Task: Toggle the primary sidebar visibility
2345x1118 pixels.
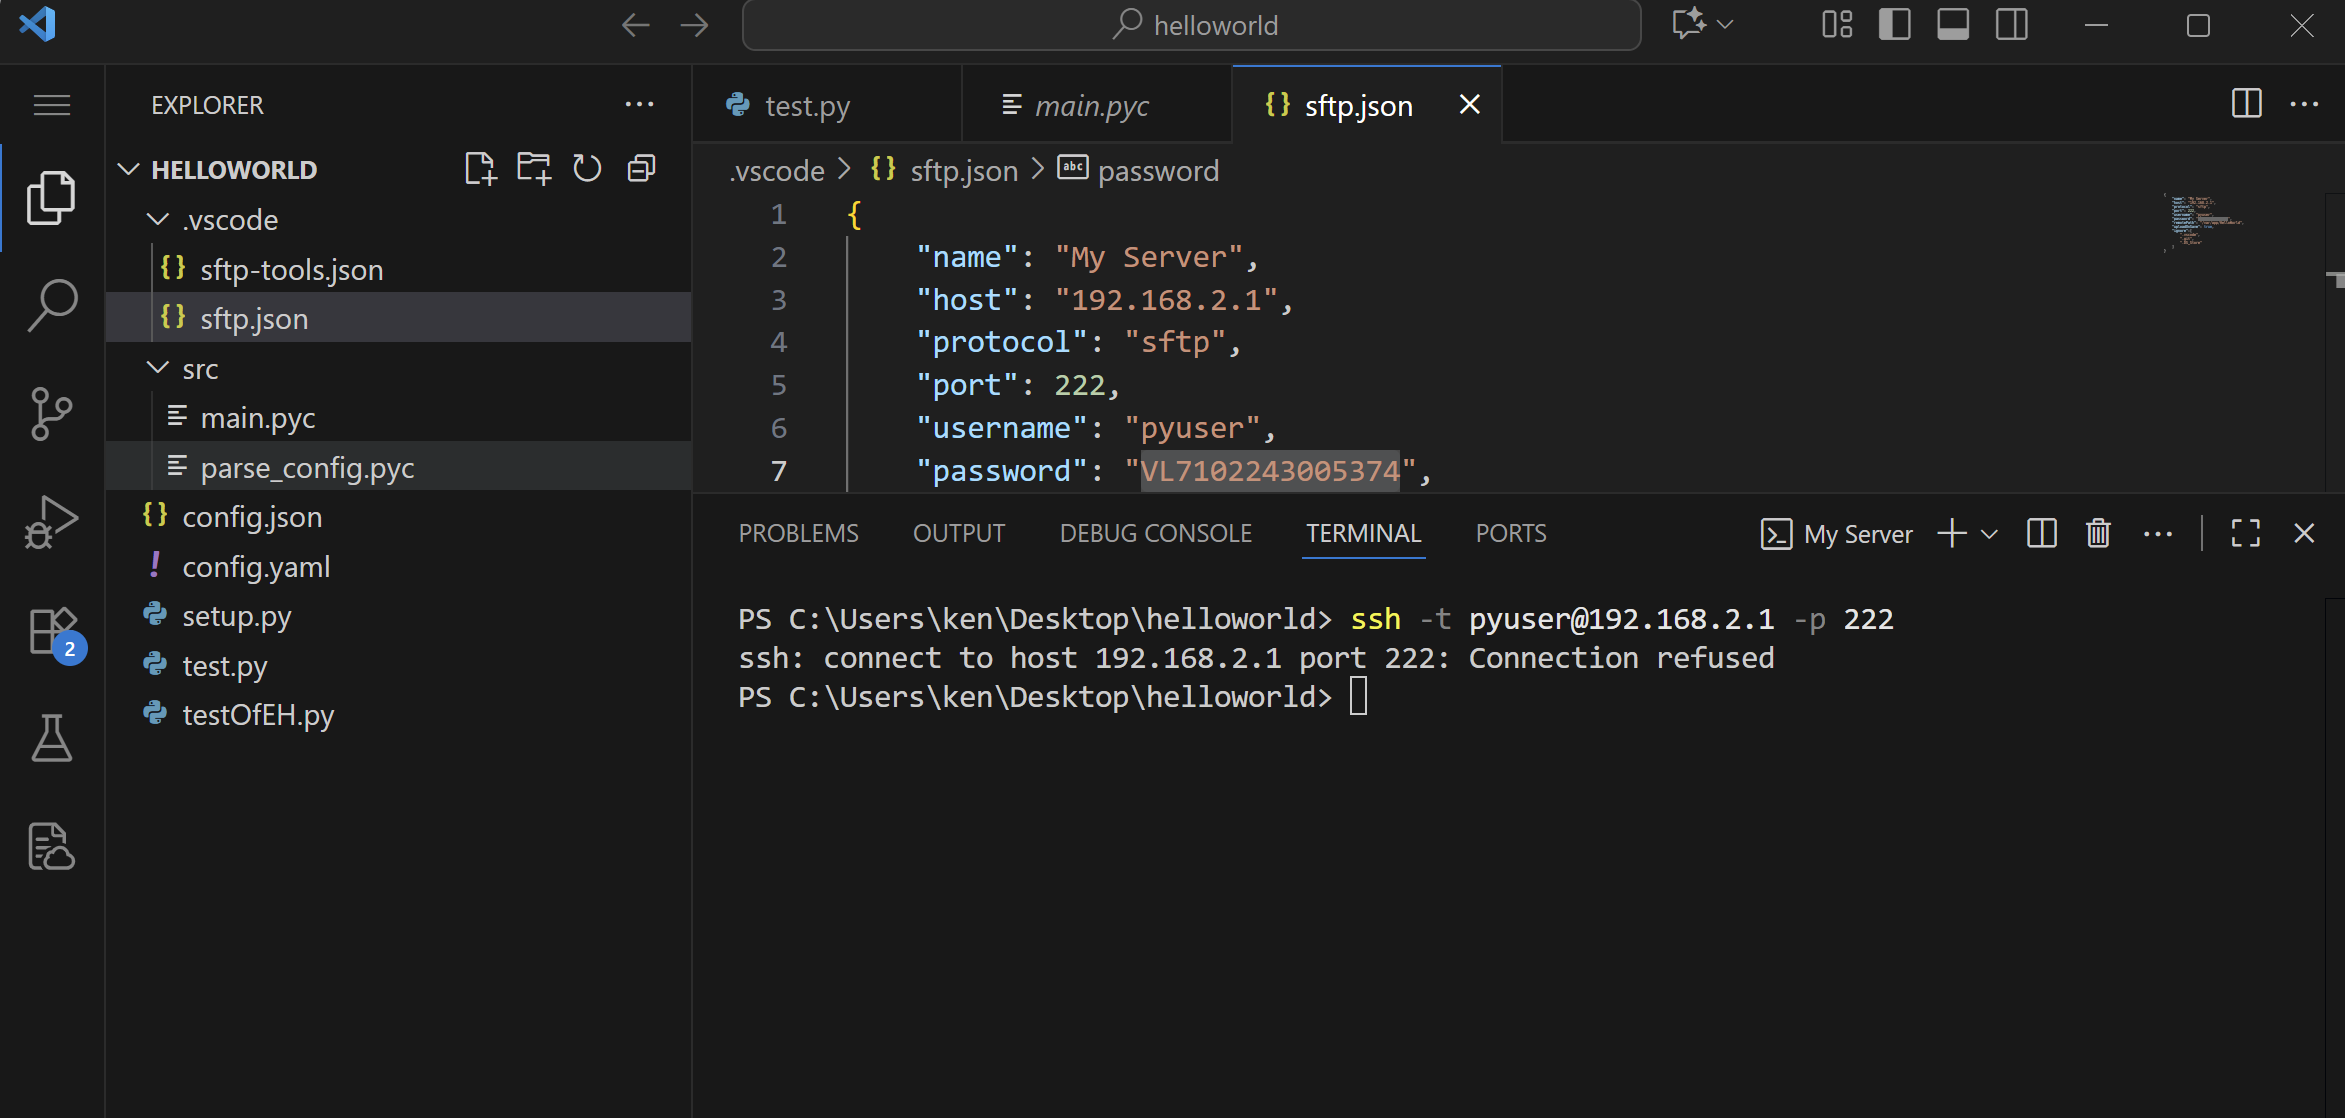Action: click(x=1894, y=24)
